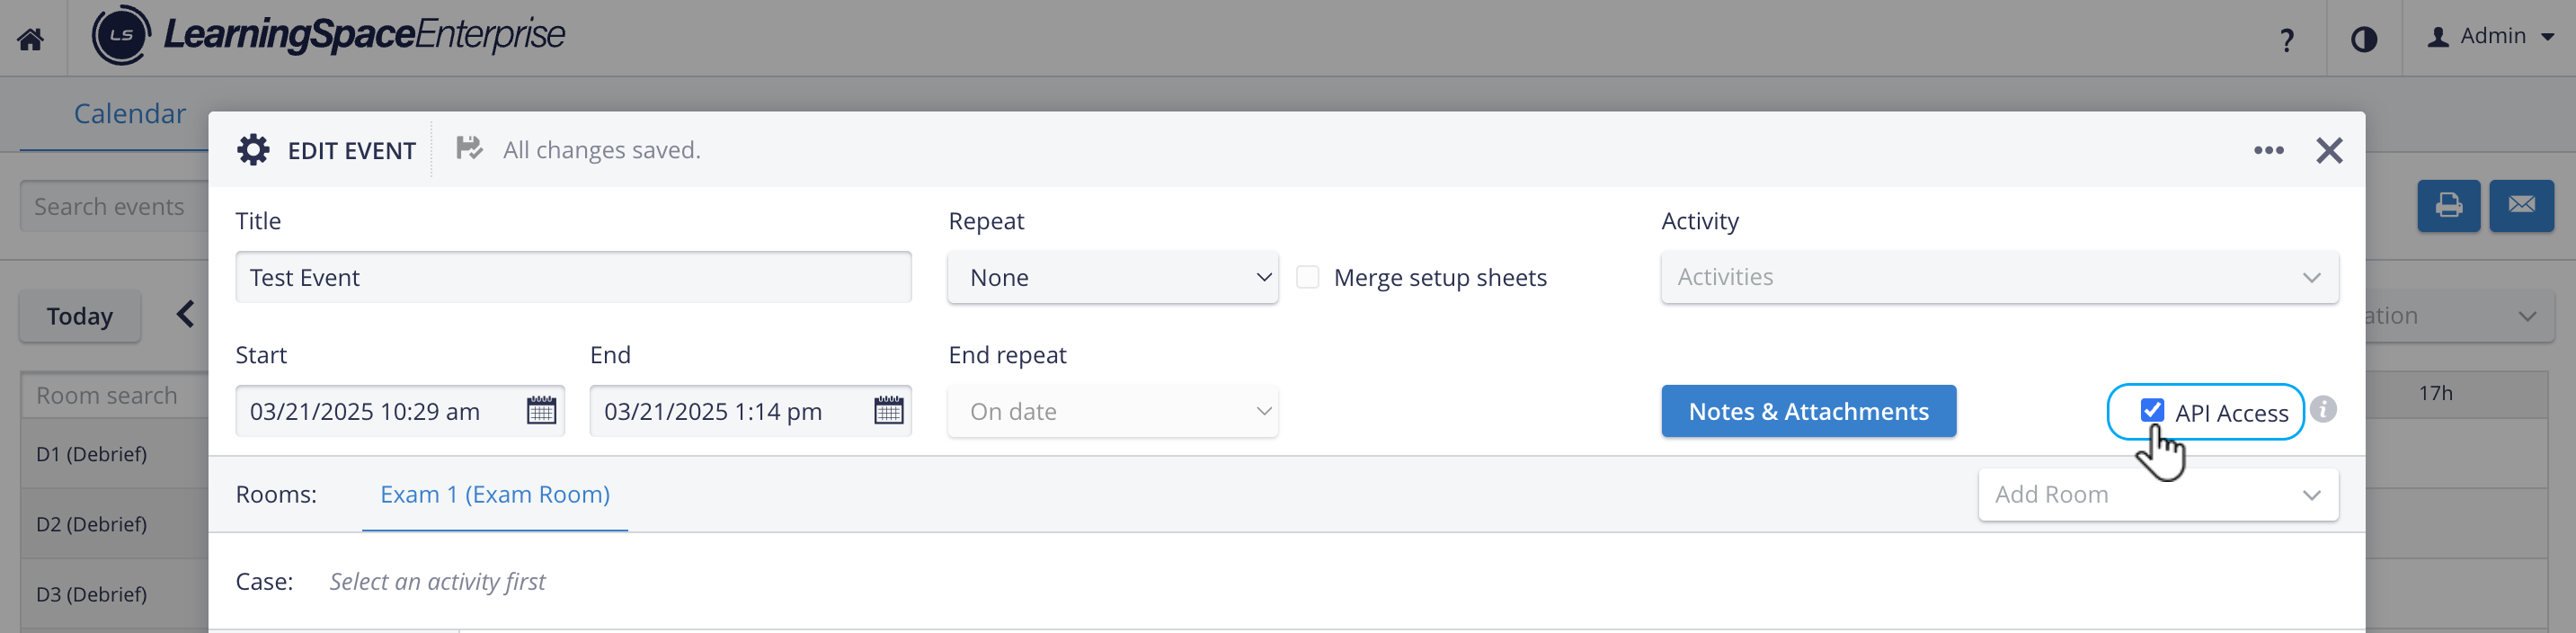Click the Today button
The width and height of the screenshot is (2576, 633).
click(80, 316)
